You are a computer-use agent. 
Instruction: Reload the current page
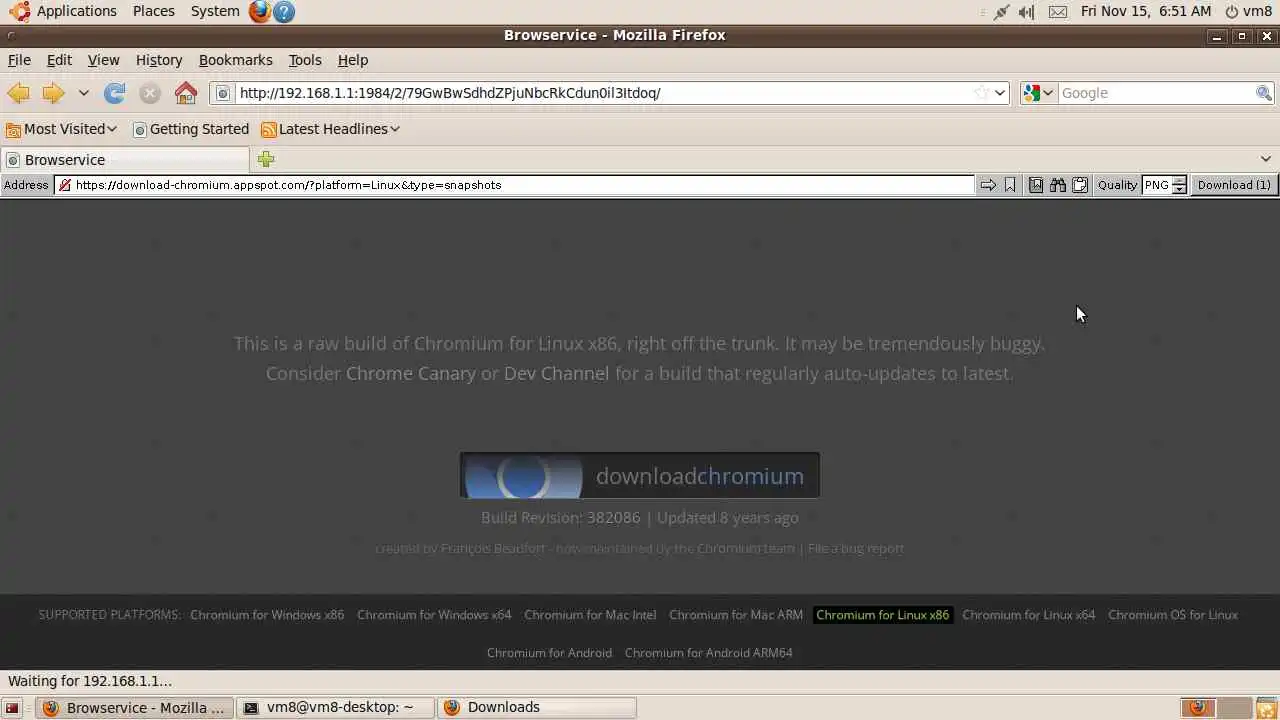pyautogui.click(x=115, y=93)
